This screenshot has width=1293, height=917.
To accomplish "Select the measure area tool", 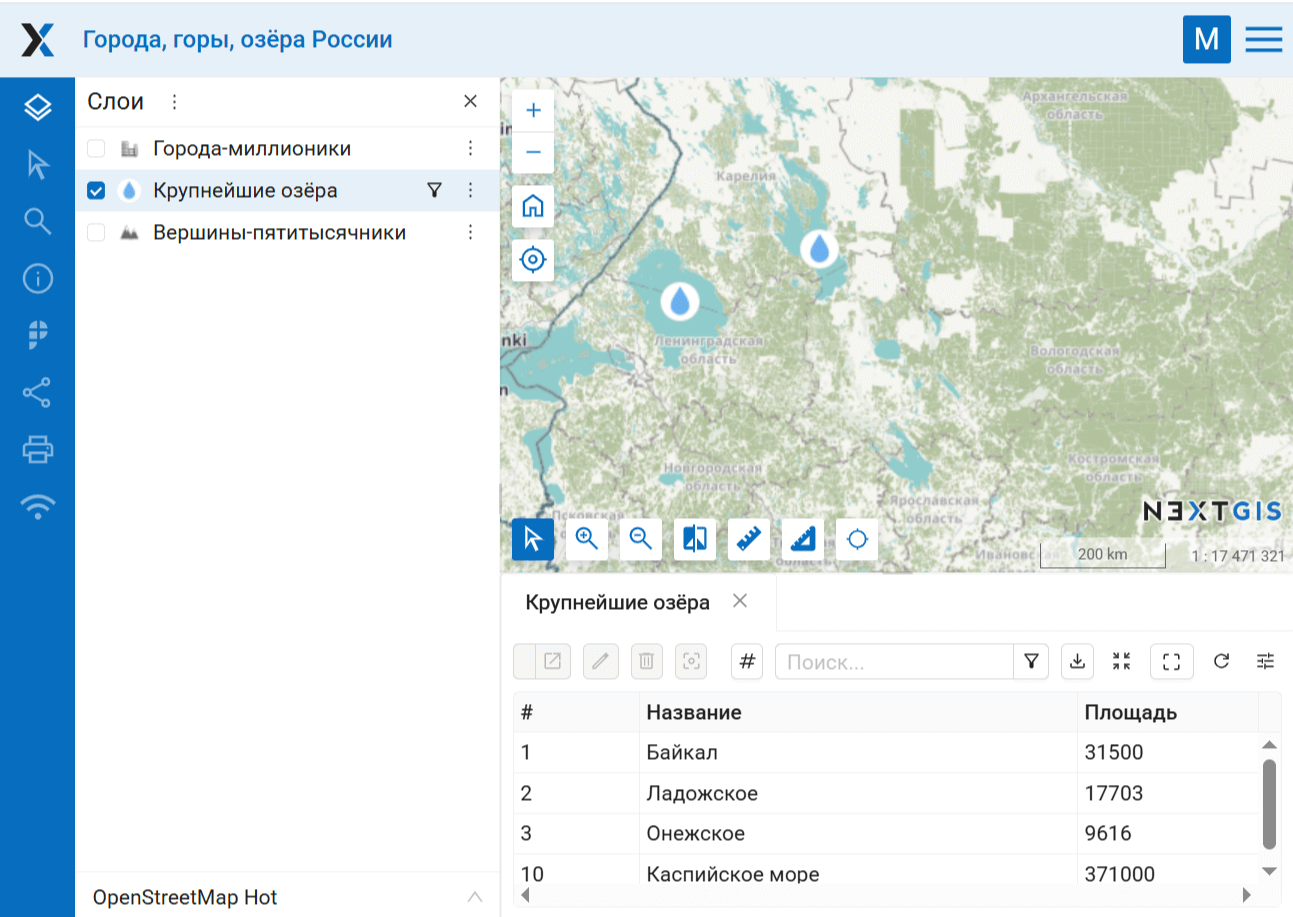I will (803, 540).
